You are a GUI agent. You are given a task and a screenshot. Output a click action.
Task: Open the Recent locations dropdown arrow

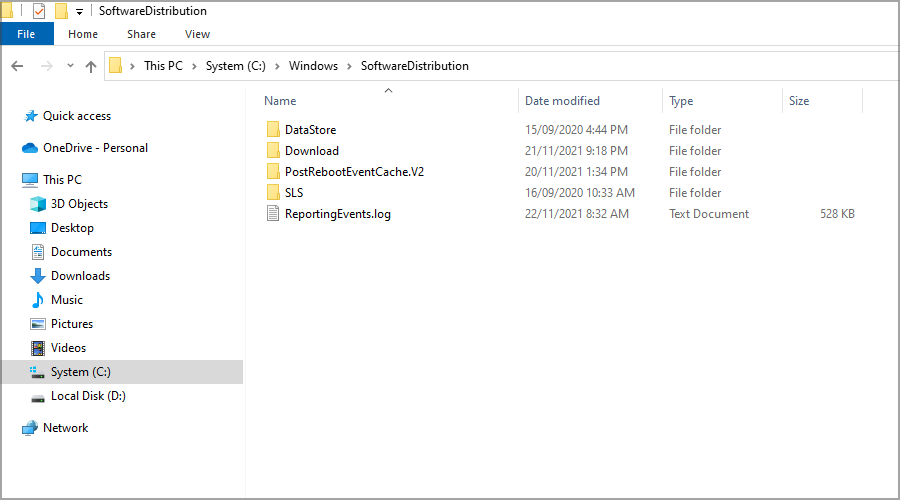tap(70, 66)
